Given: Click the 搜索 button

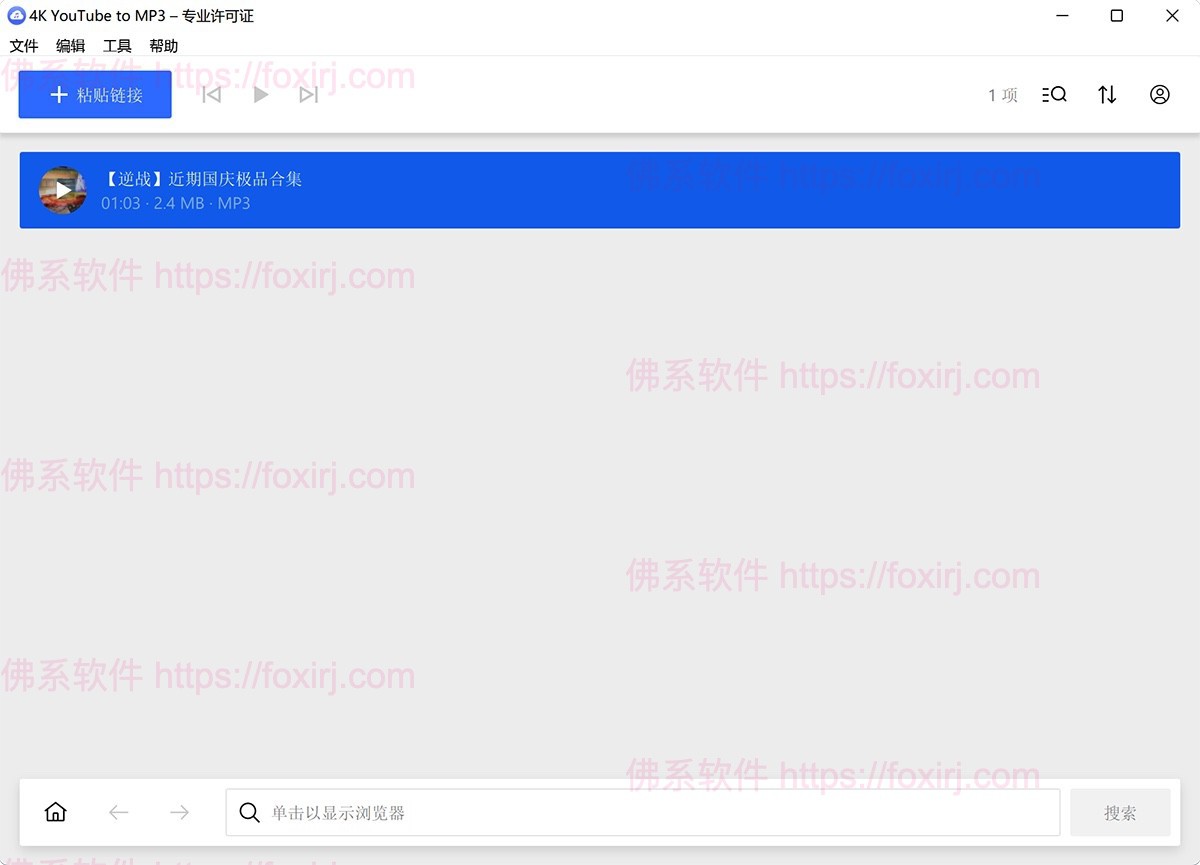Looking at the screenshot, I should (1120, 812).
